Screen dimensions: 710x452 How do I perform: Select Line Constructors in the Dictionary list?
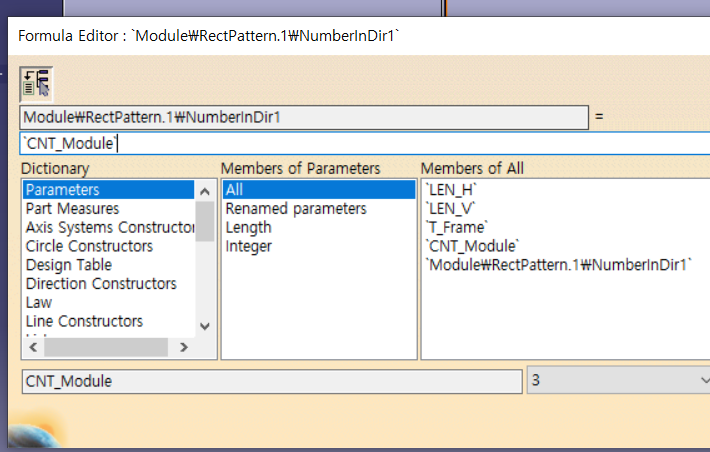pyautogui.click(x=108, y=321)
